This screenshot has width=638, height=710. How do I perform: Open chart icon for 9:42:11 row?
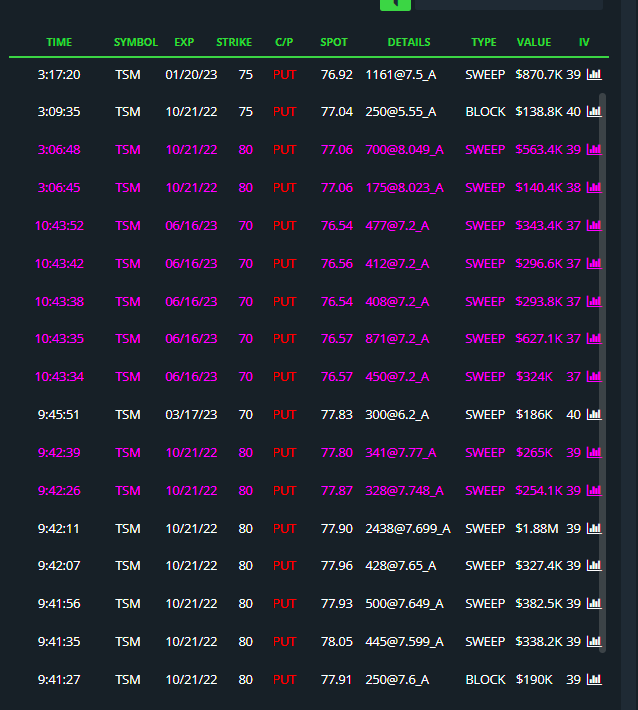coord(594,529)
